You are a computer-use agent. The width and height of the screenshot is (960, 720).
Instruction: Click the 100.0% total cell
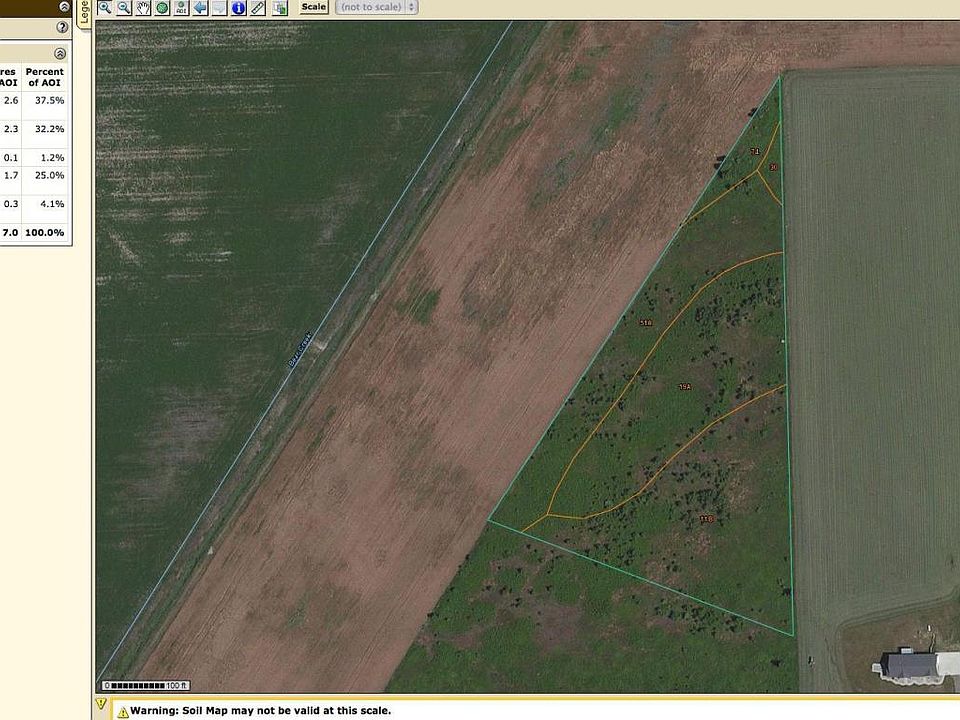click(45, 233)
